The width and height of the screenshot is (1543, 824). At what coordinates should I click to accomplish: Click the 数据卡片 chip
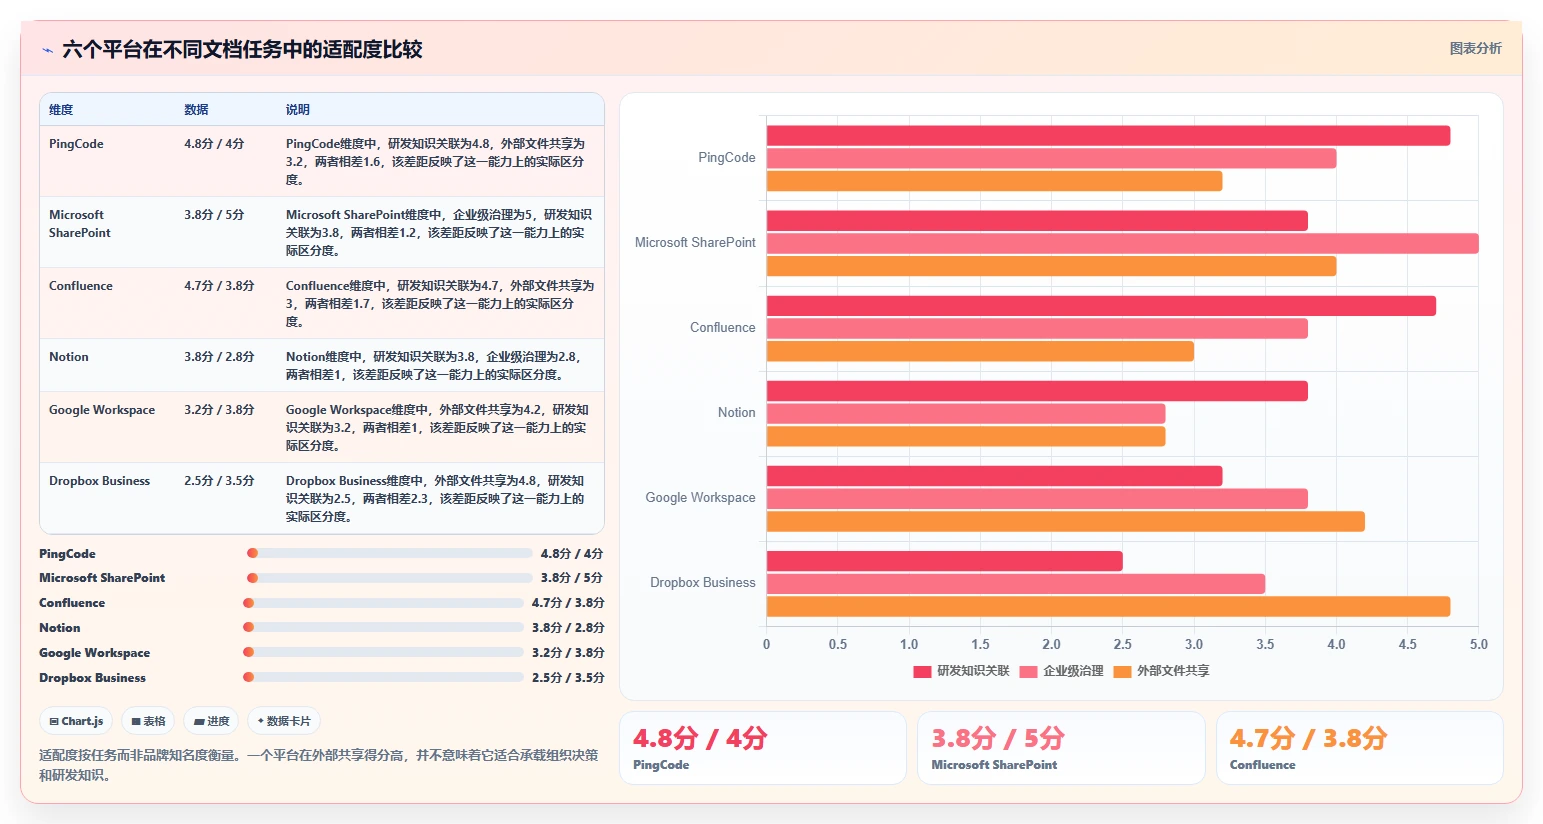coord(284,721)
